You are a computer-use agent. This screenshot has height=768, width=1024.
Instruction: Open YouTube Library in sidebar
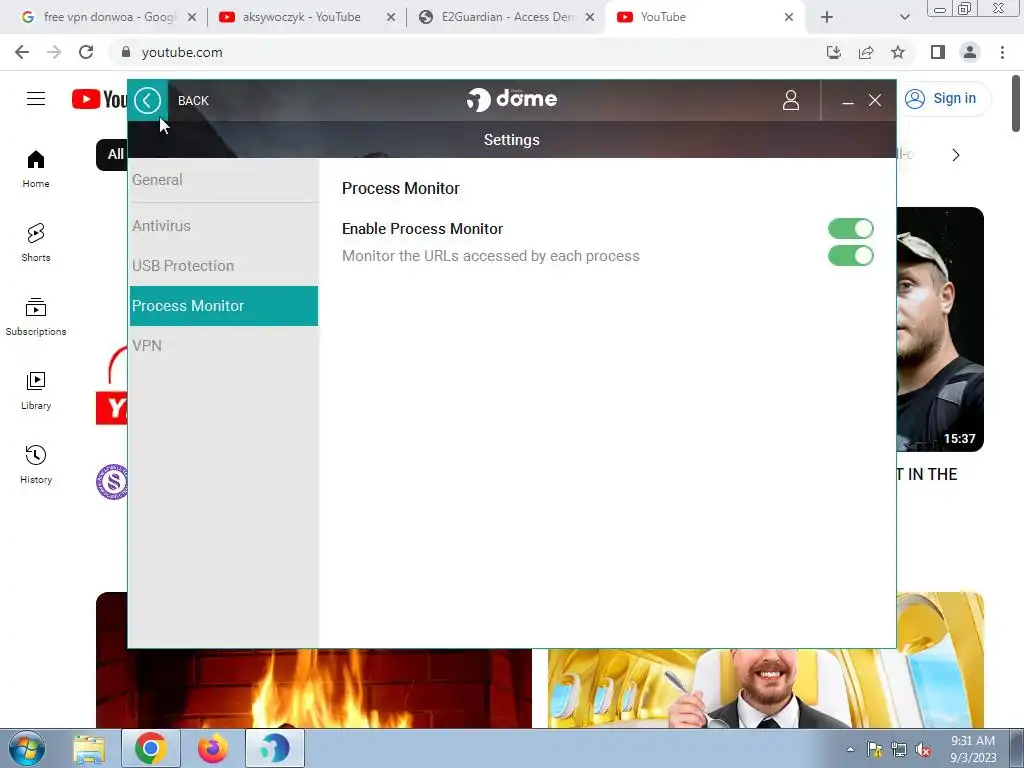pos(36,391)
